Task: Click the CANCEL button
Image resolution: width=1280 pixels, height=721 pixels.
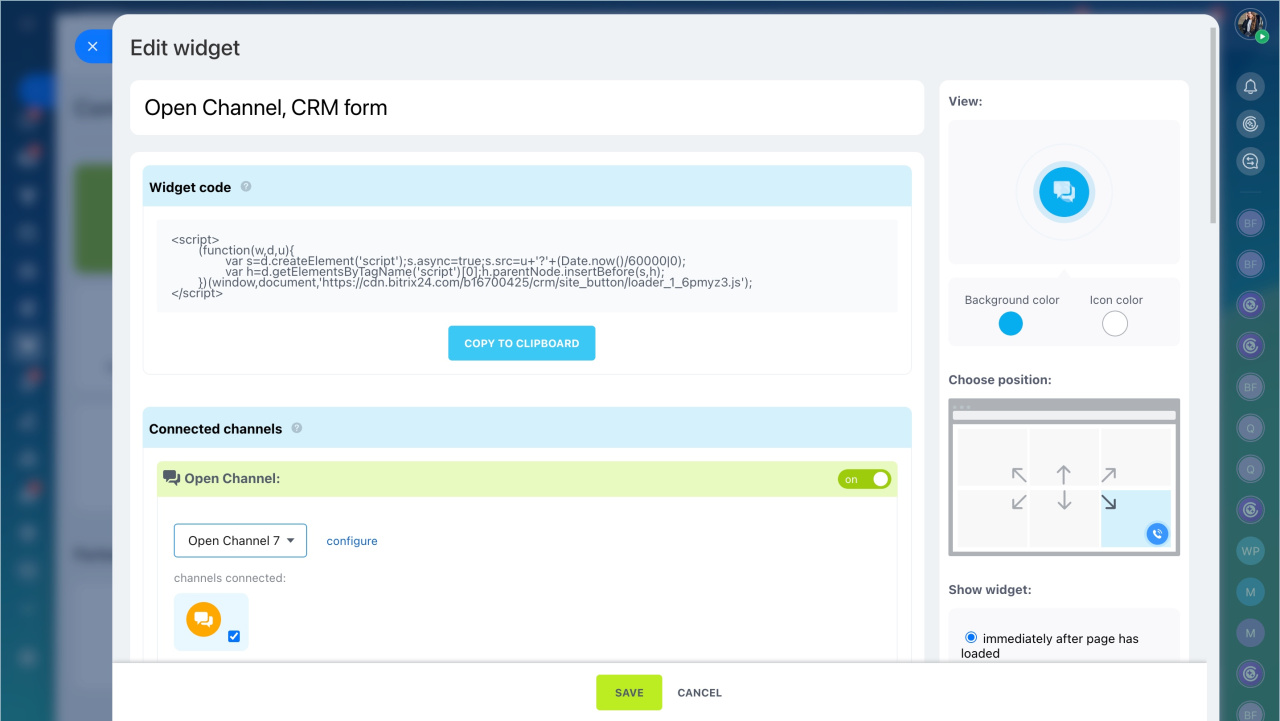Action: point(699,692)
